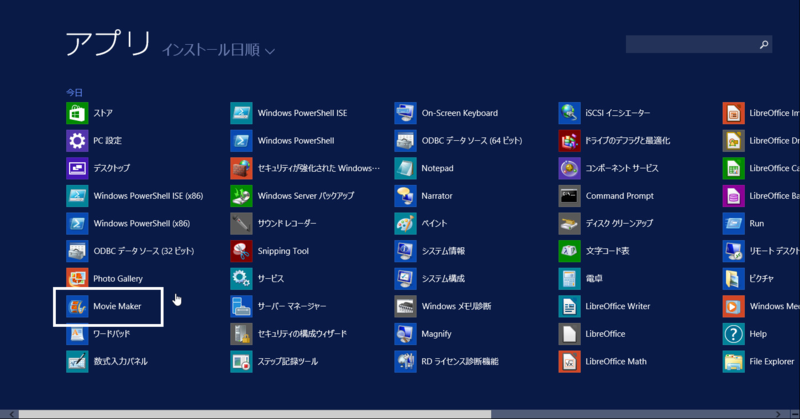This screenshot has width=800, height=419.
Task: Launch LibreOffice Math icon
Action: tap(569, 361)
